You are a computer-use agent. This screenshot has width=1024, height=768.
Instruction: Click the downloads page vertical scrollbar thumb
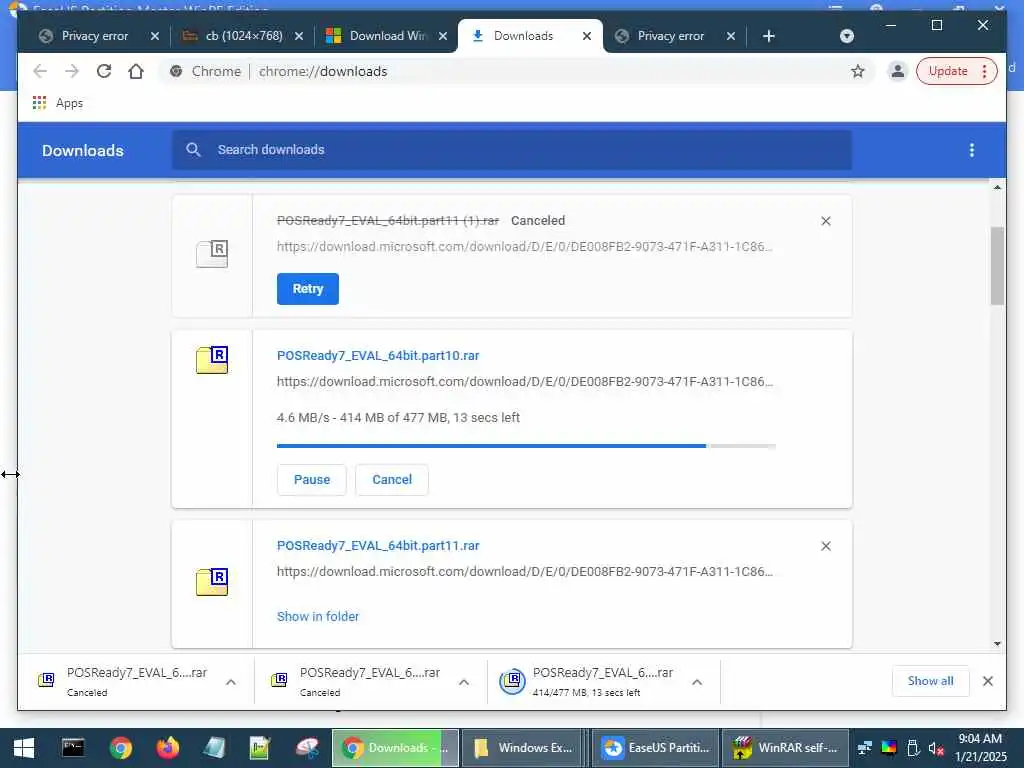point(997,266)
